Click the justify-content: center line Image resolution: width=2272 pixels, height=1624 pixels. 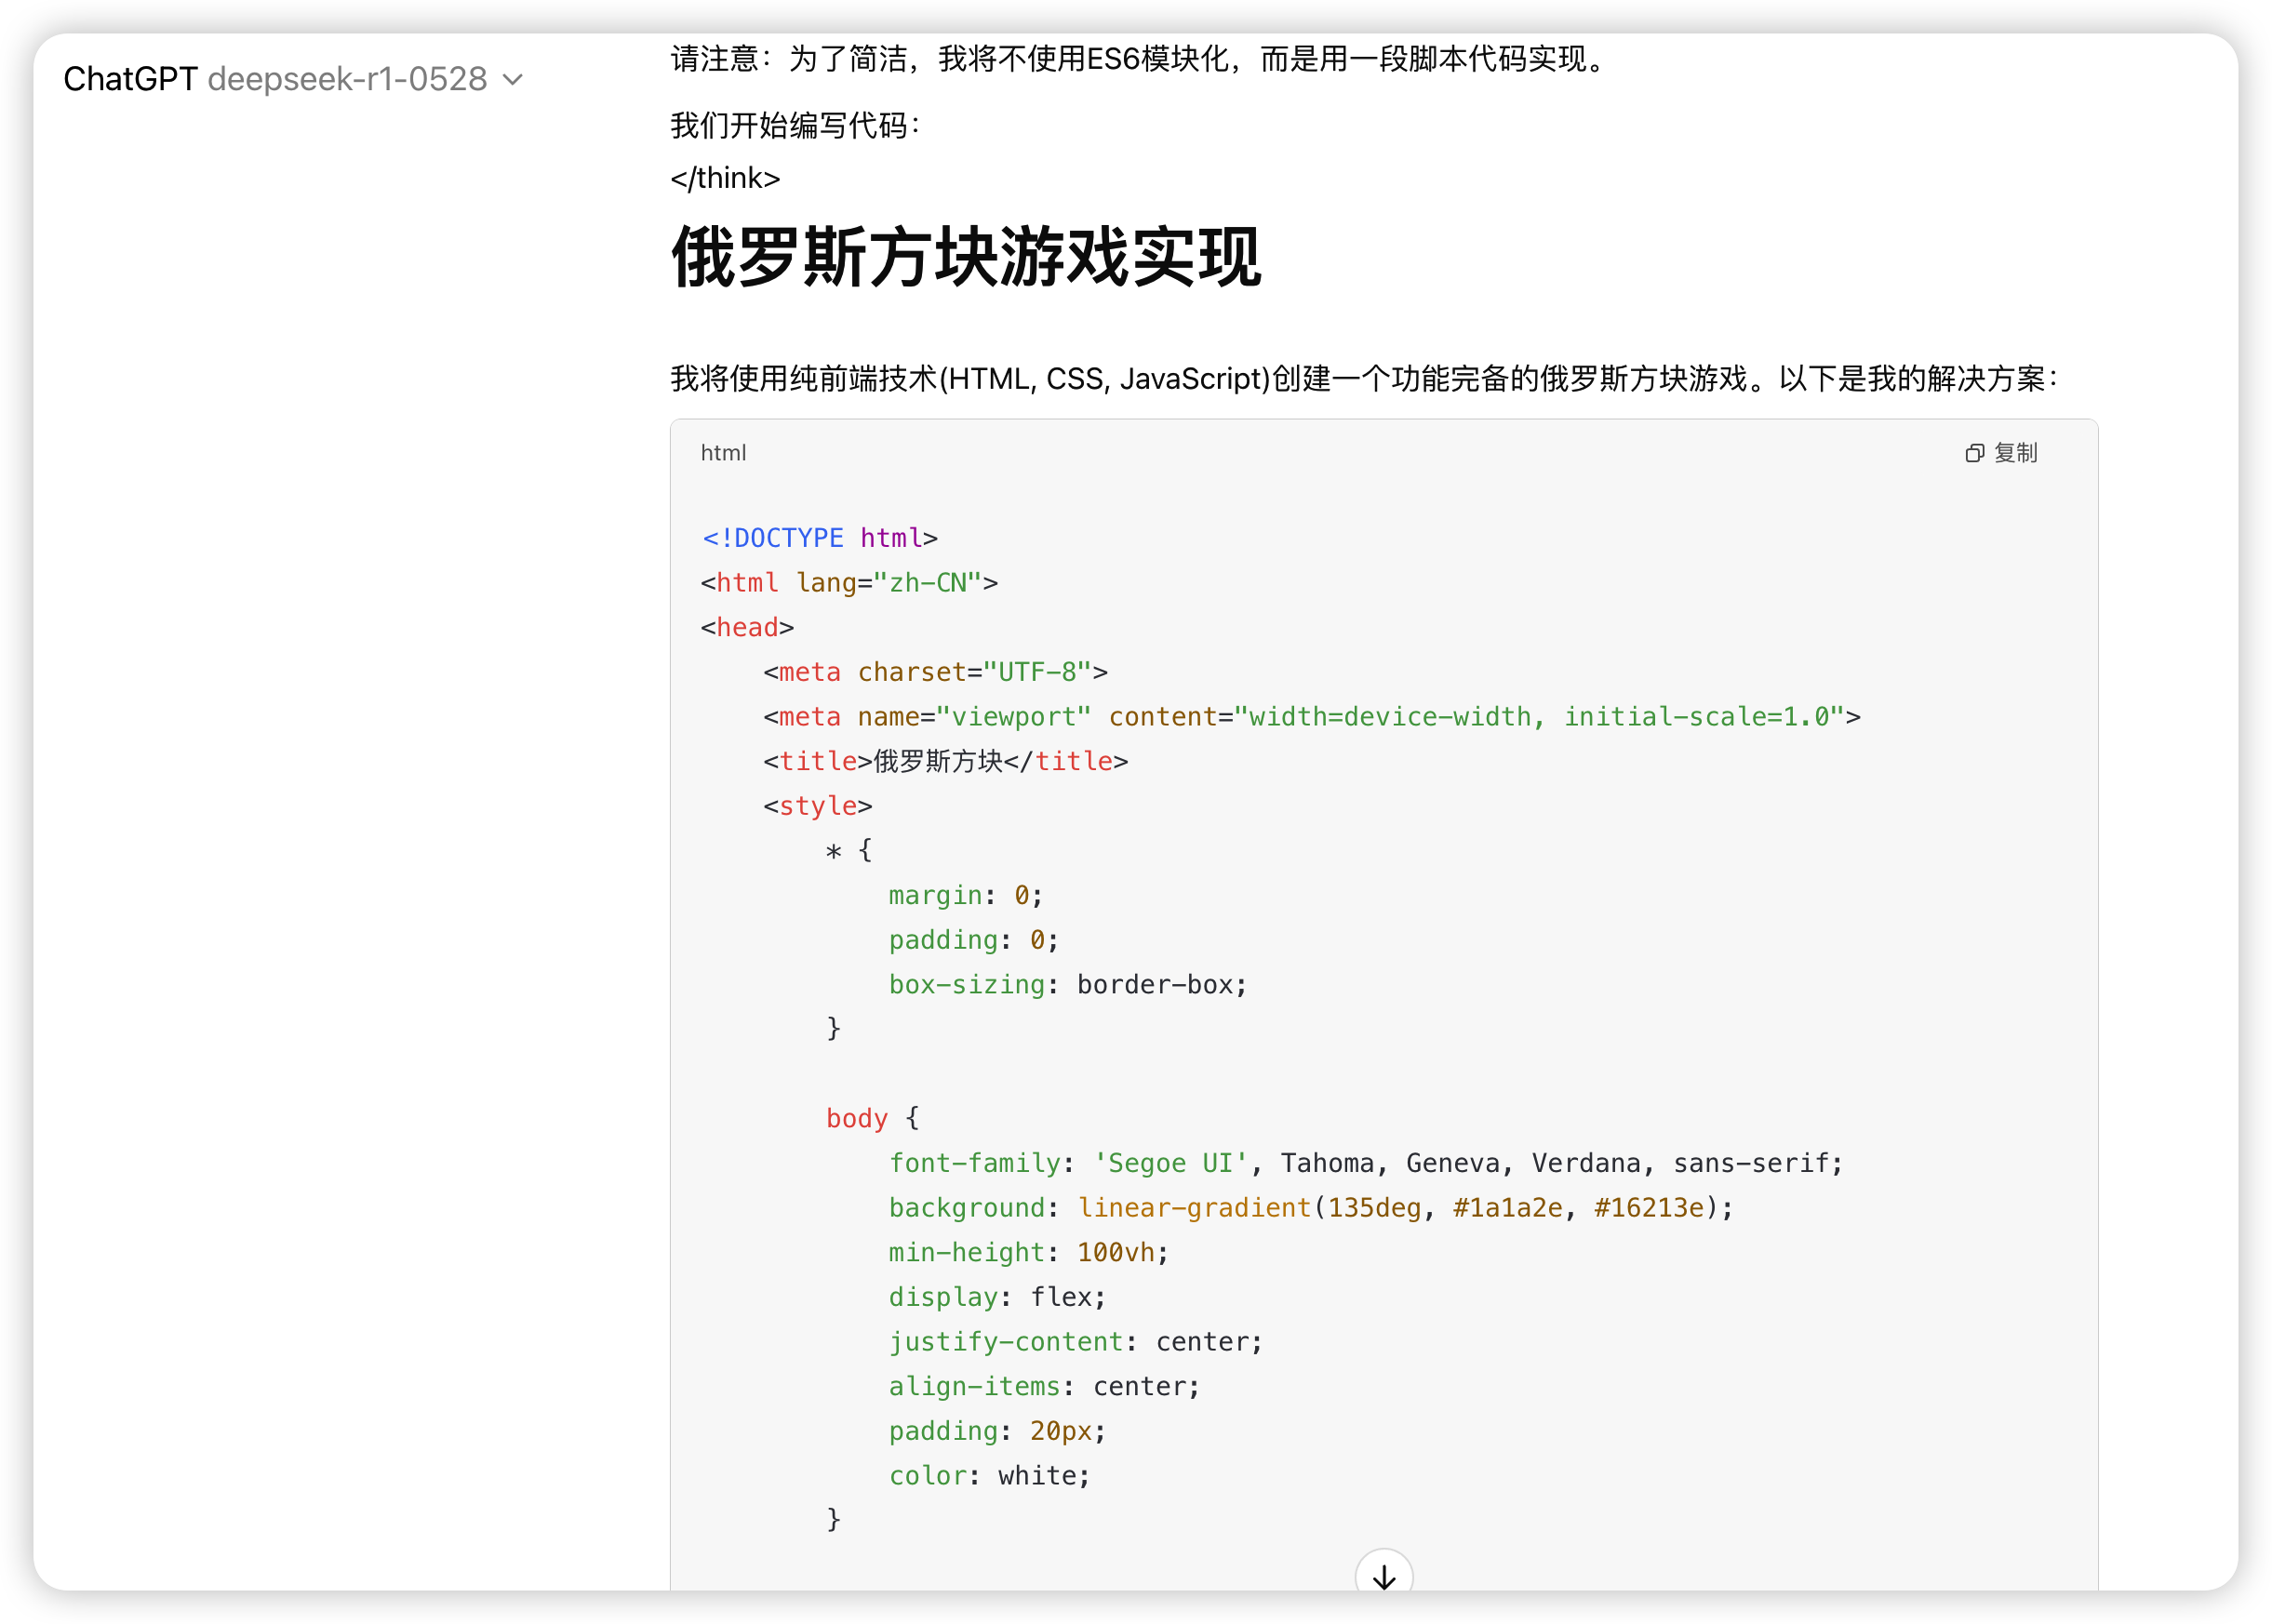[1075, 1342]
